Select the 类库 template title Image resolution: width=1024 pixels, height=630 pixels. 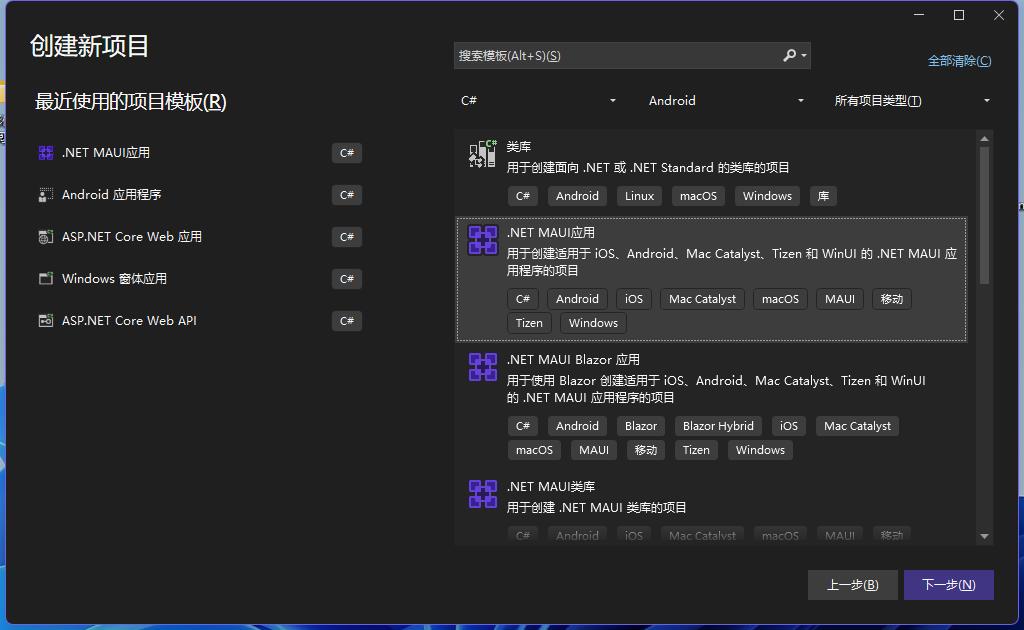point(519,147)
